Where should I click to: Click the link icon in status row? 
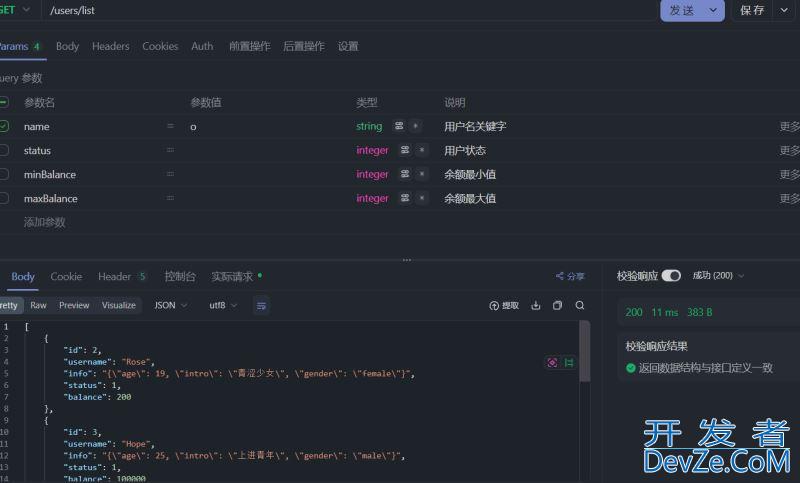pyautogui.click(x=405, y=149)
